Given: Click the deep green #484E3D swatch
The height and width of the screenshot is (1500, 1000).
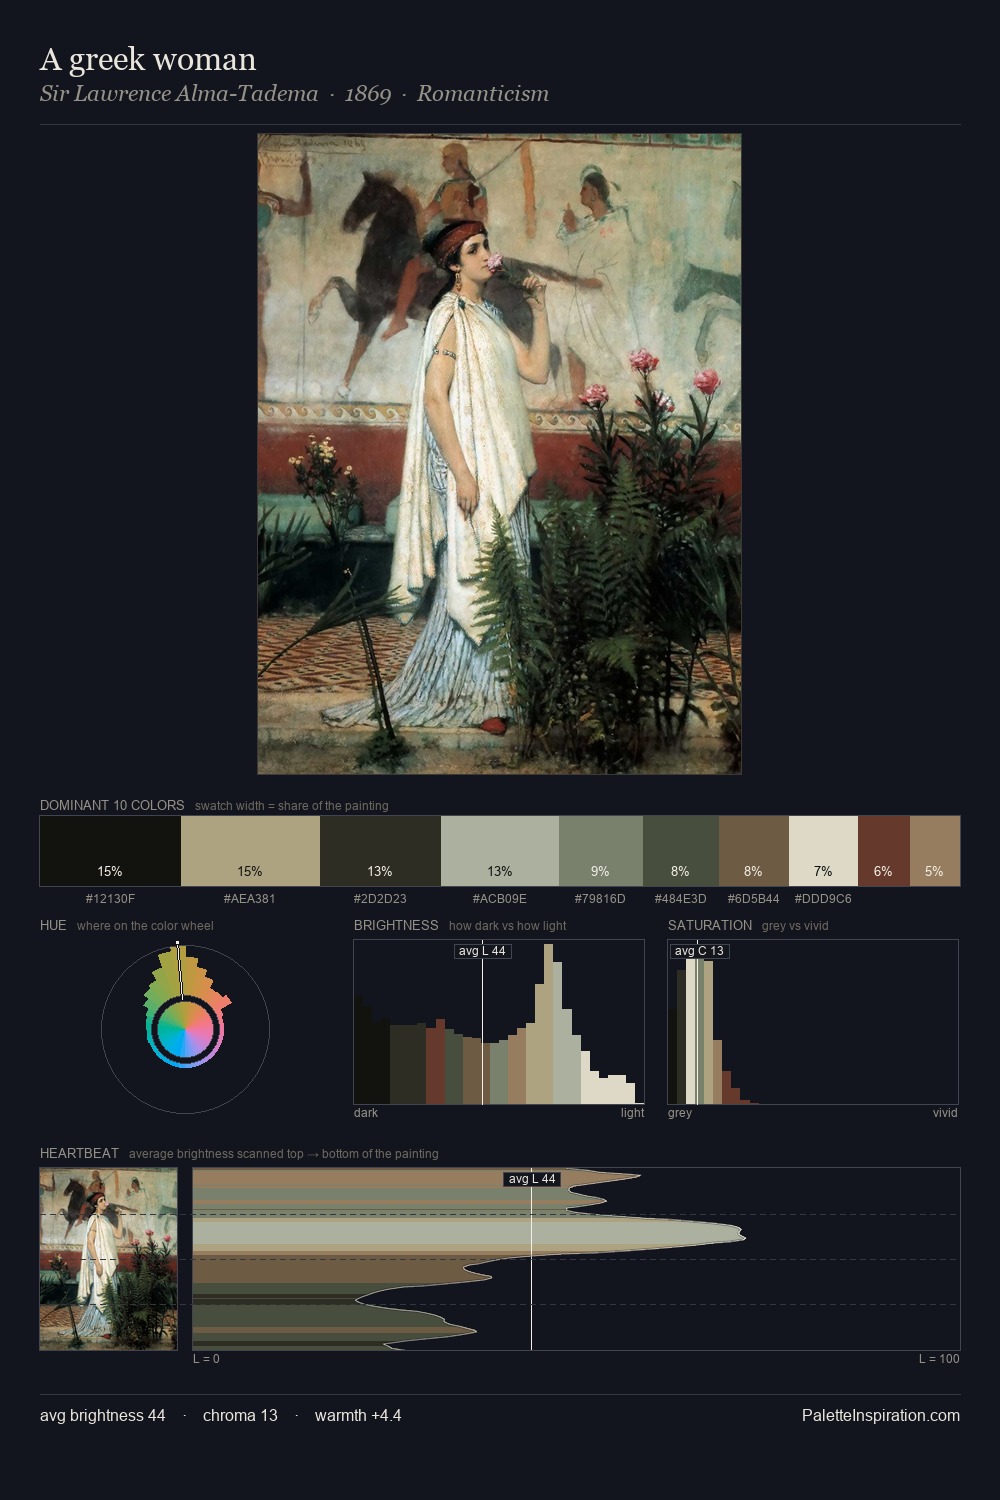Looking at the screenshot, I should pyautogui.click(x=681, y=851).
